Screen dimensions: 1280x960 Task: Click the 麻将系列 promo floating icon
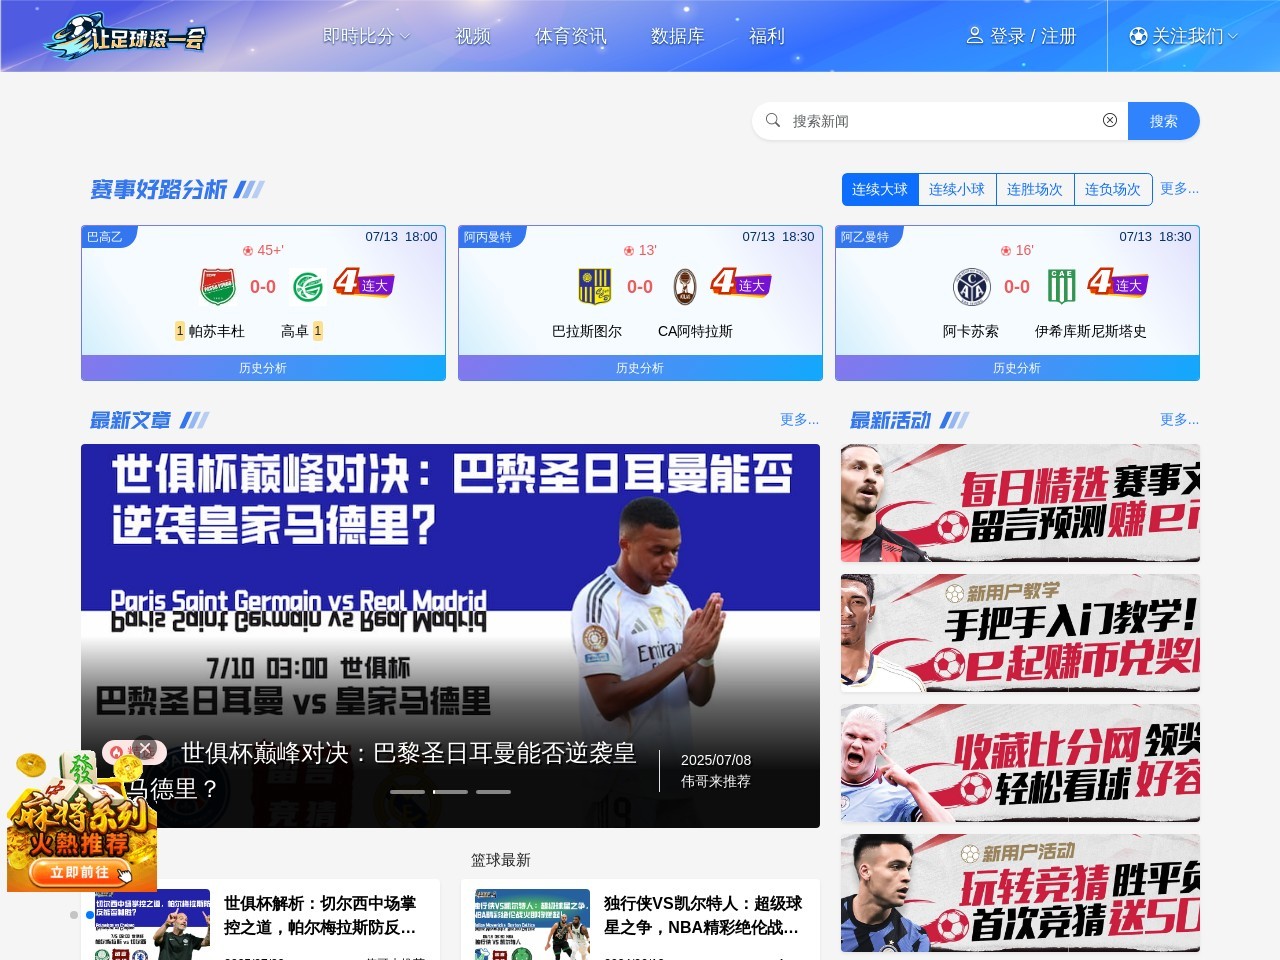[x=80, y=820]
